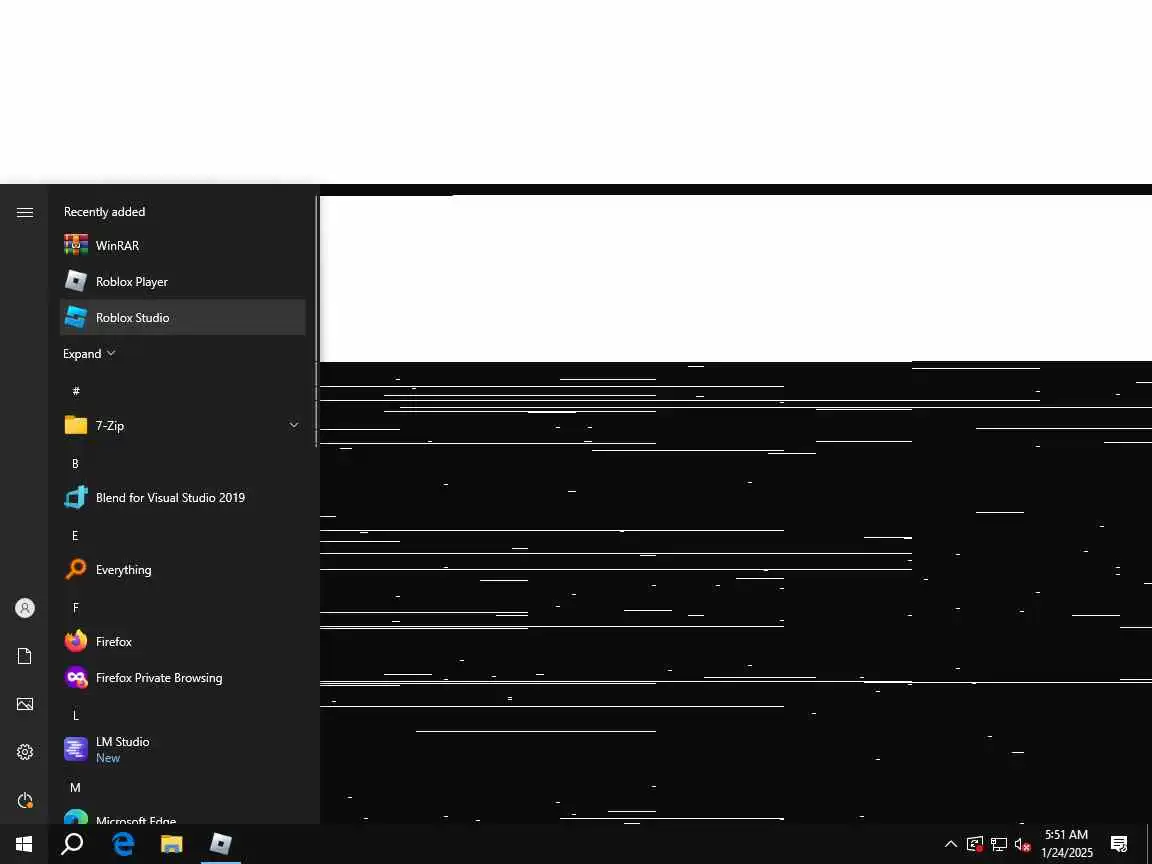This screenshot has height=864, width=1152.
Task: Click the Windows Start button
Action: 24,844
